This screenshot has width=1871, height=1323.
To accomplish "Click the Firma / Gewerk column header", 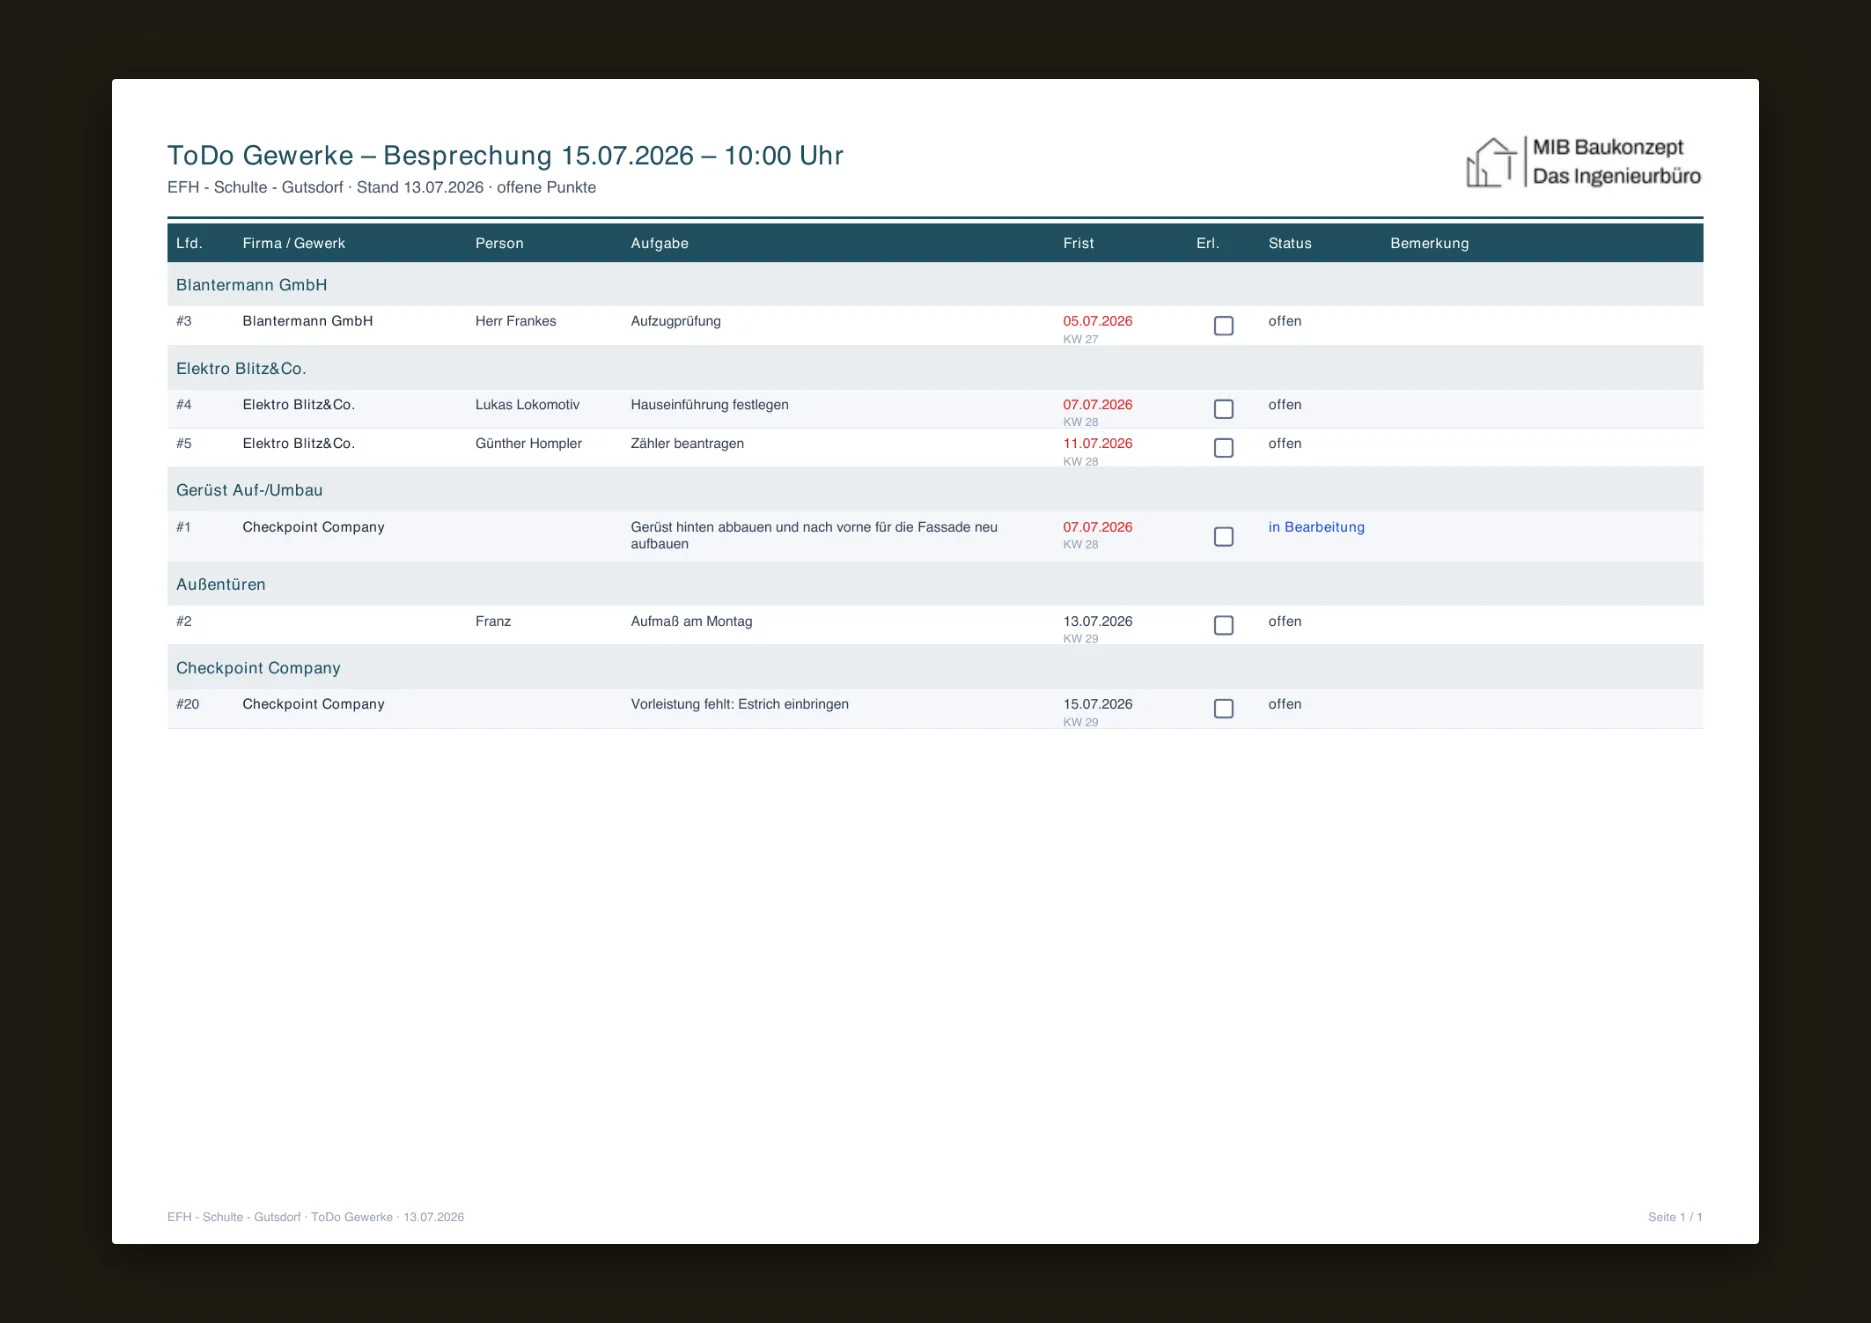I will point(293,243).
